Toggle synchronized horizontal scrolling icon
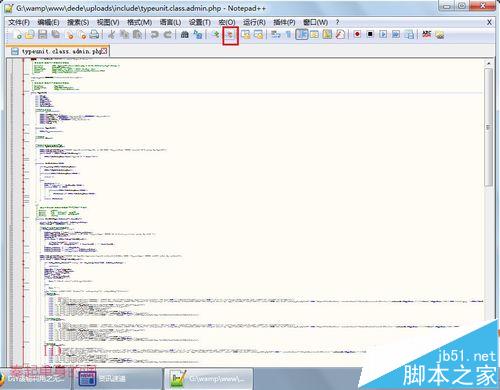The height and width of the screenshot is (390, 500). click(258, 34)
